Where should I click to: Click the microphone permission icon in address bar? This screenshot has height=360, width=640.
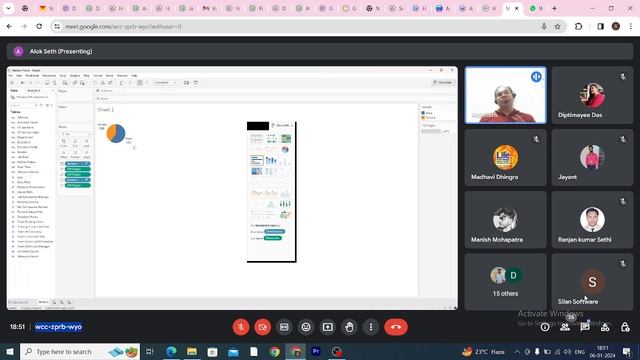click(x=544, y=27)
